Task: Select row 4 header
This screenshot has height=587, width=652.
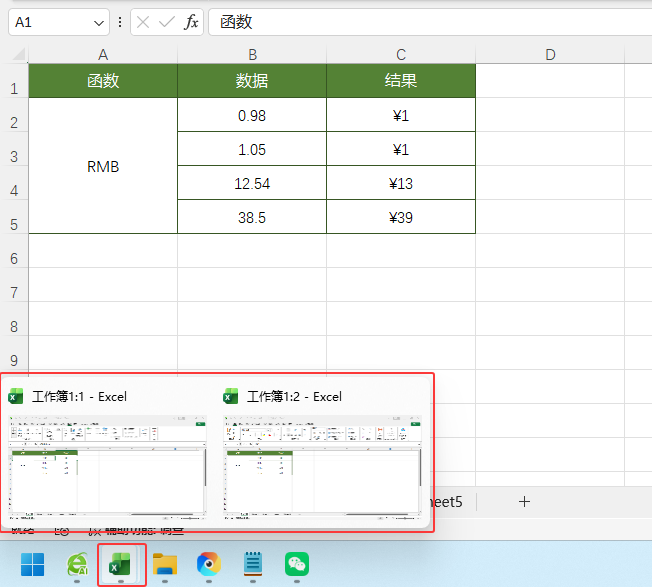Action: [x=14, y=183]
